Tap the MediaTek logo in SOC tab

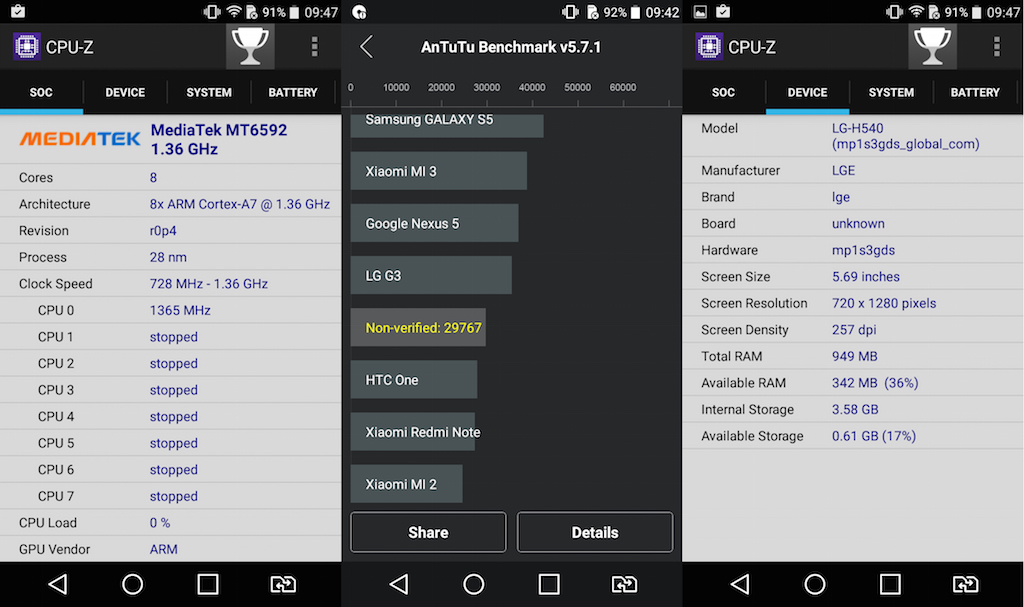tap(80, 139)
